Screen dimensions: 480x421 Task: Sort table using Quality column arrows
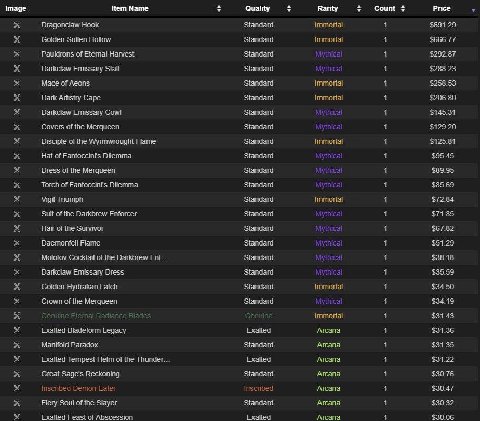point(289,9)
